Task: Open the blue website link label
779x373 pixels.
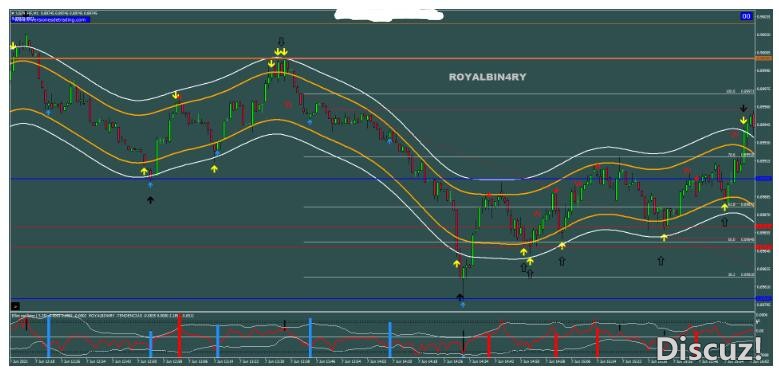Action: 50,19
